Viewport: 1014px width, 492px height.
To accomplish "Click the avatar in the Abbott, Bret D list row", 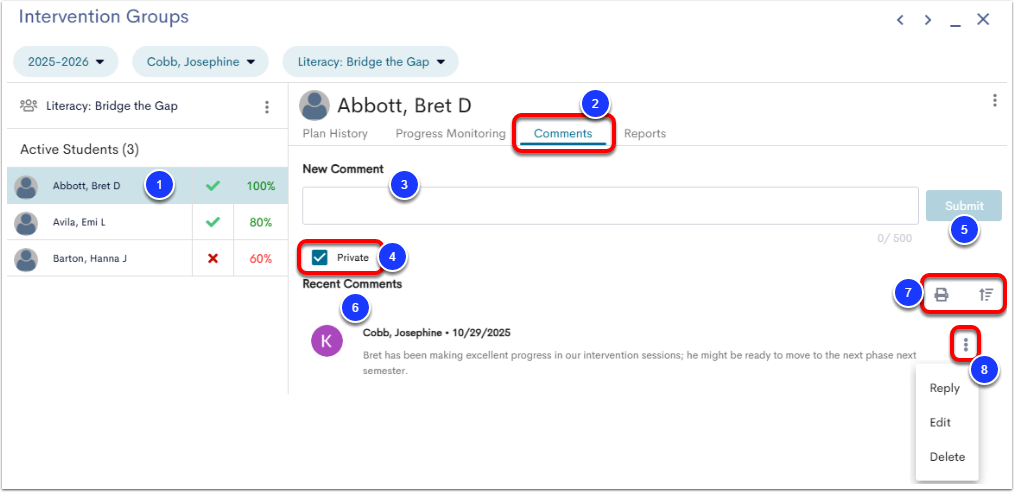I will click(26, 186).
